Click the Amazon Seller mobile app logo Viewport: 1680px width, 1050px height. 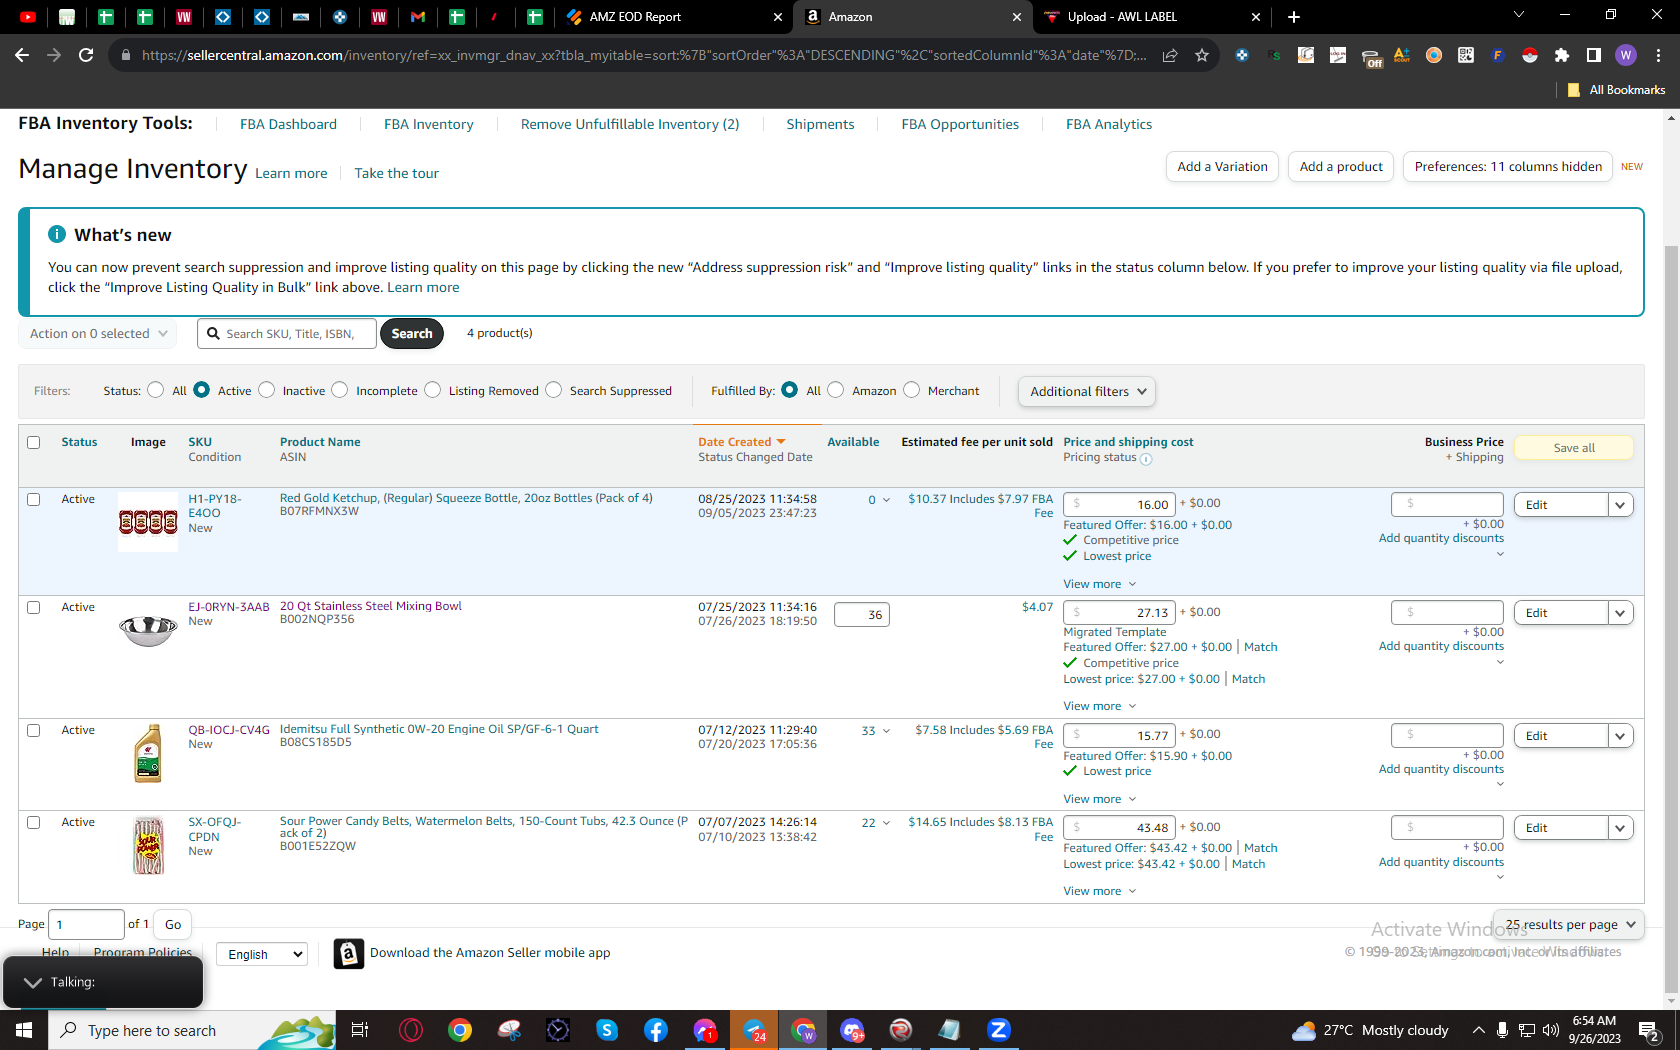(x=348, y=954)
